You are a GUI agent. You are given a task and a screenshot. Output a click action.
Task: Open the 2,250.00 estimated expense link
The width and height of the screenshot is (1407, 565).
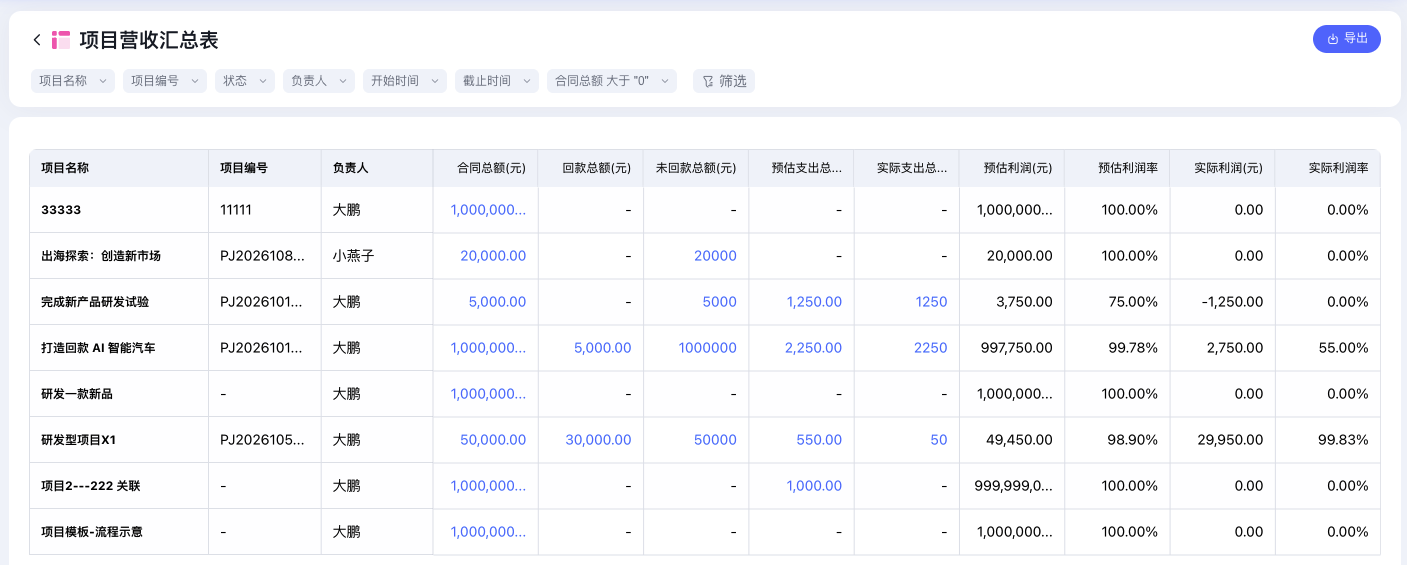814,348
